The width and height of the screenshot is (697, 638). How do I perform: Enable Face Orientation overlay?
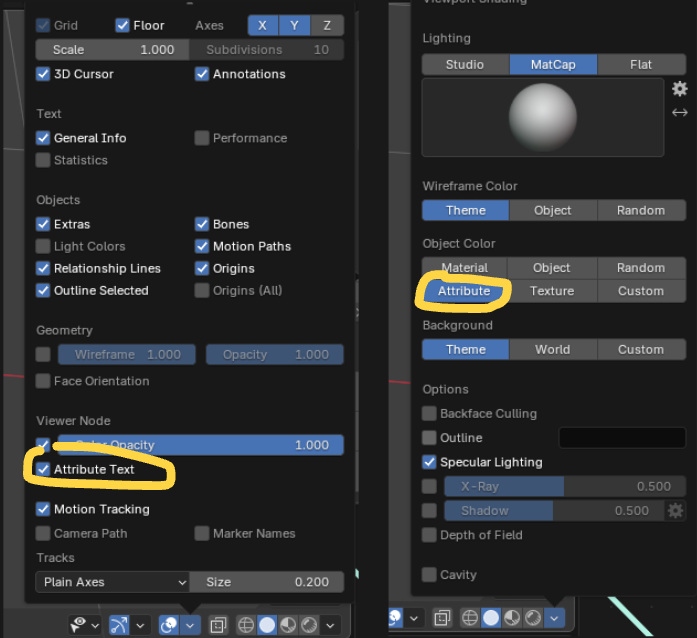point(43,381)
